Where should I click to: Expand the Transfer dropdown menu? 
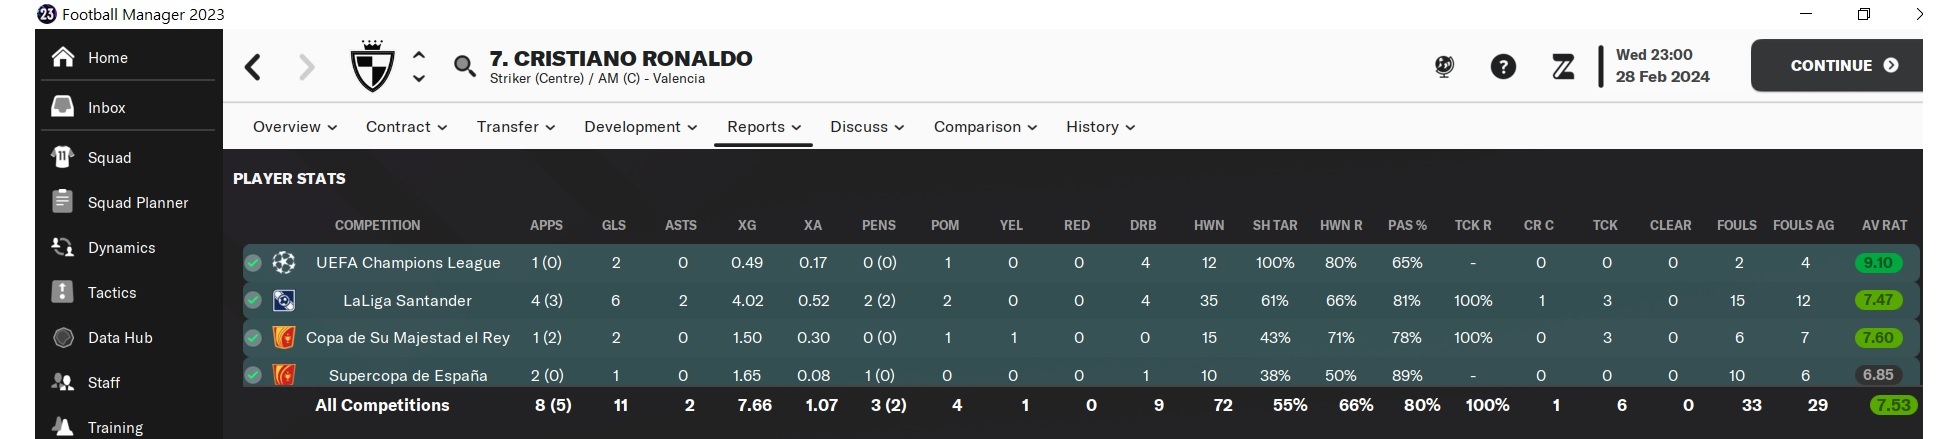515,127
